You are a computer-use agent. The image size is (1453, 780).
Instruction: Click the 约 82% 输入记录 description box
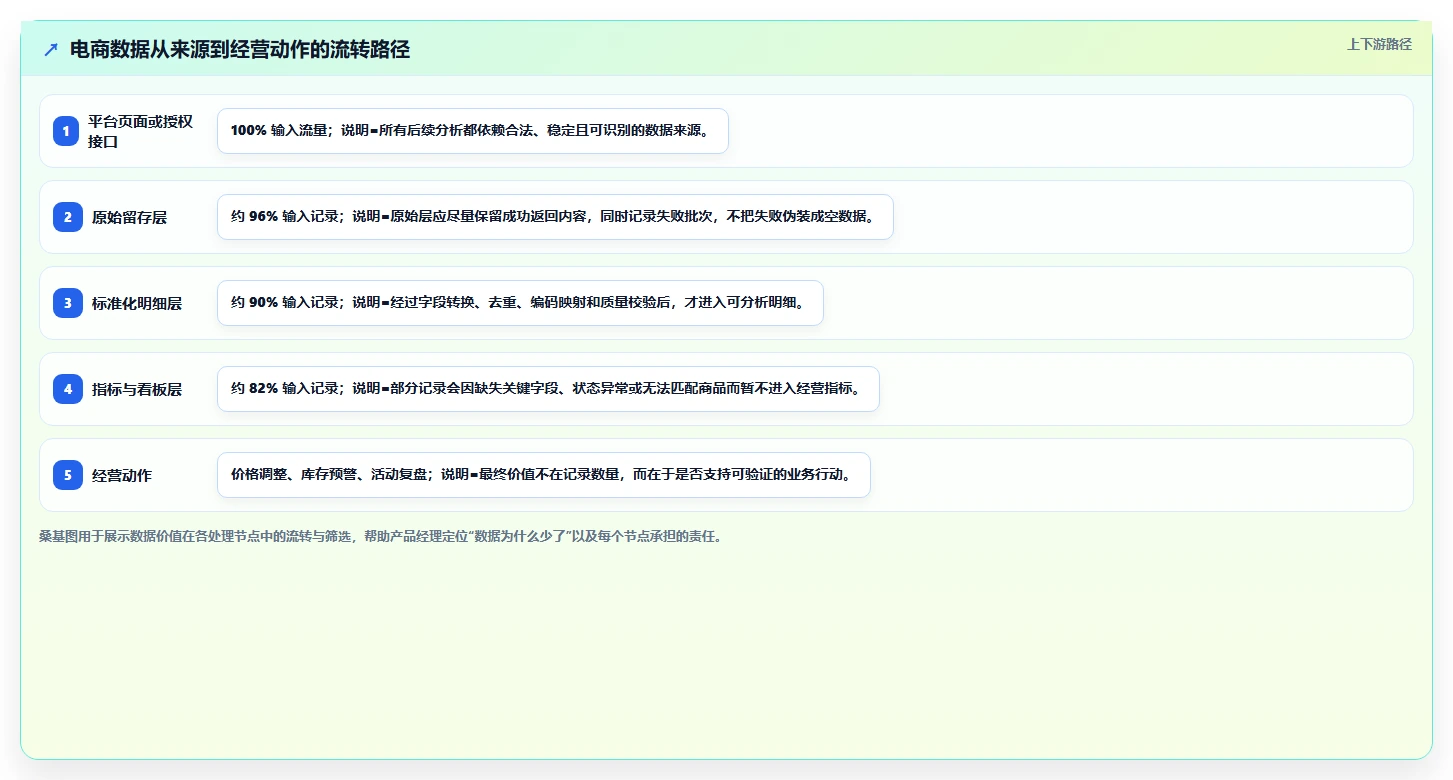tap(548, 389)
